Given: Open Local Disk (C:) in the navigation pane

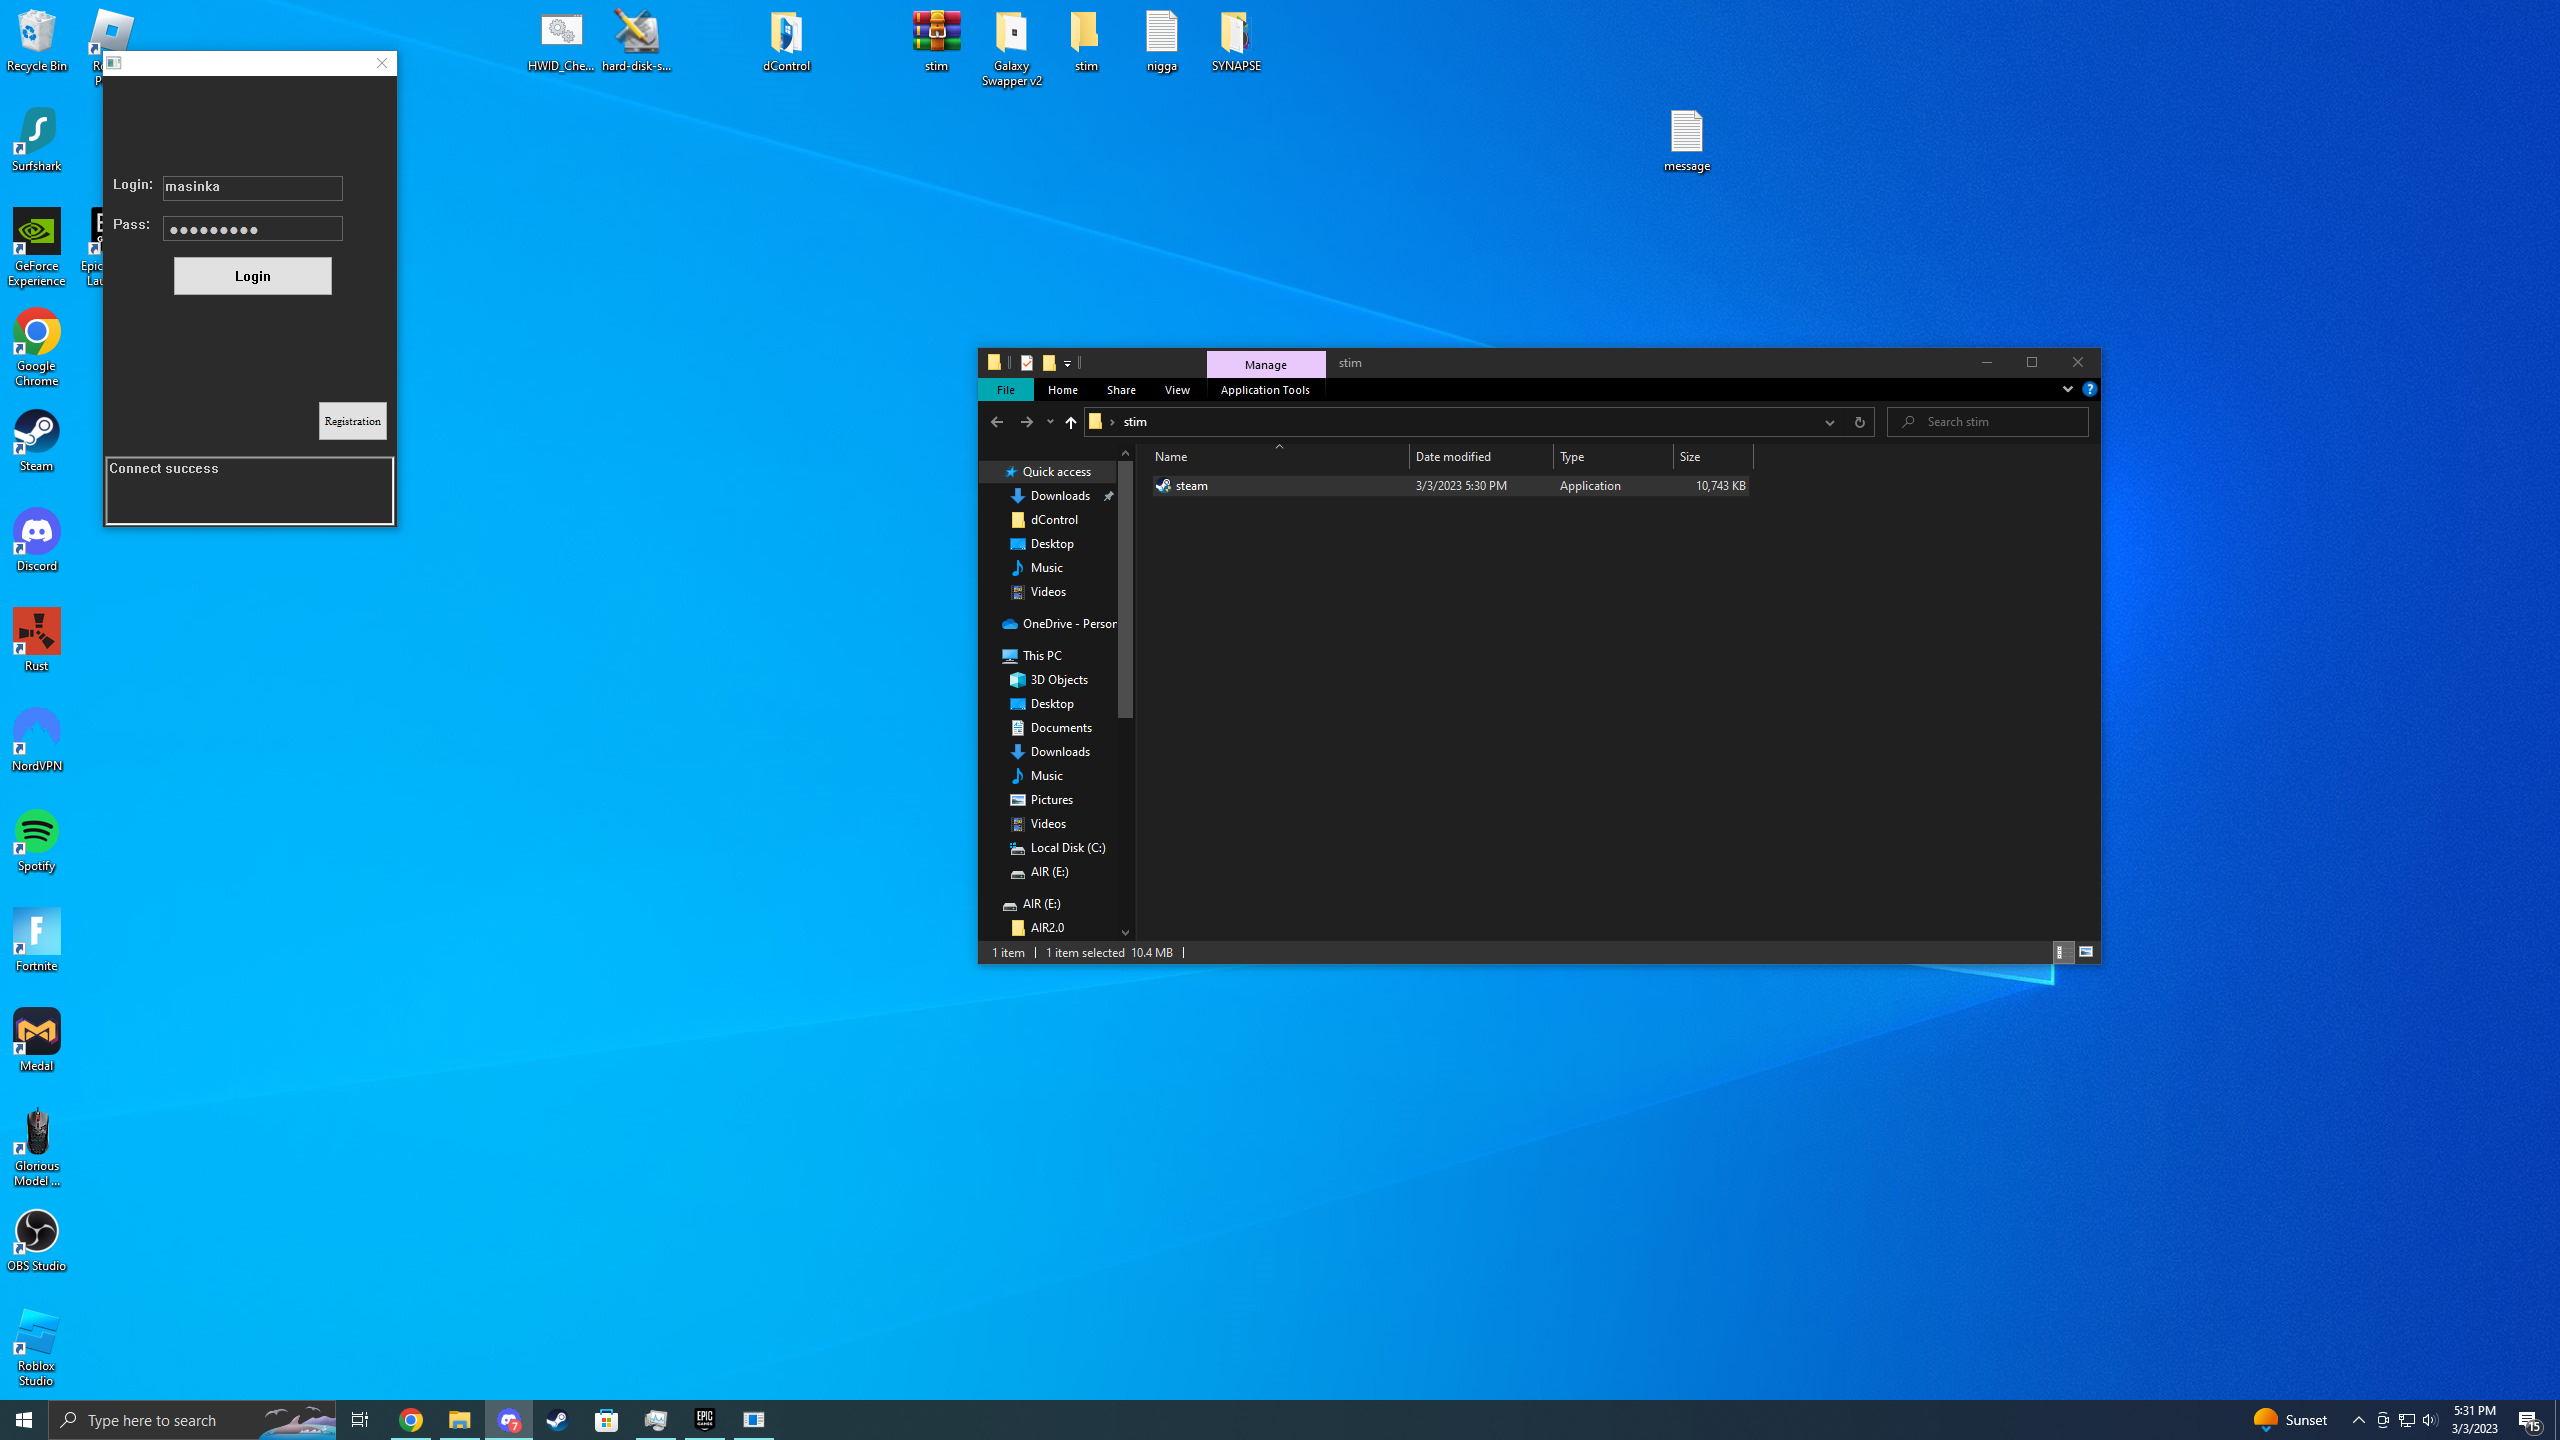Looking at the screenshot, I should [x=1067, y=848].
